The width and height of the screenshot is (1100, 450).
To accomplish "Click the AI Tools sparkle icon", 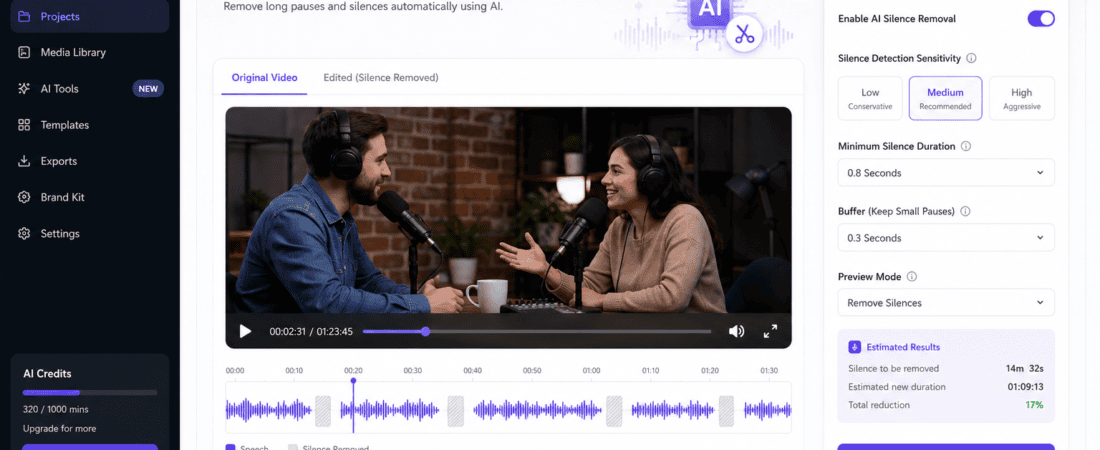I will (24, 88).
